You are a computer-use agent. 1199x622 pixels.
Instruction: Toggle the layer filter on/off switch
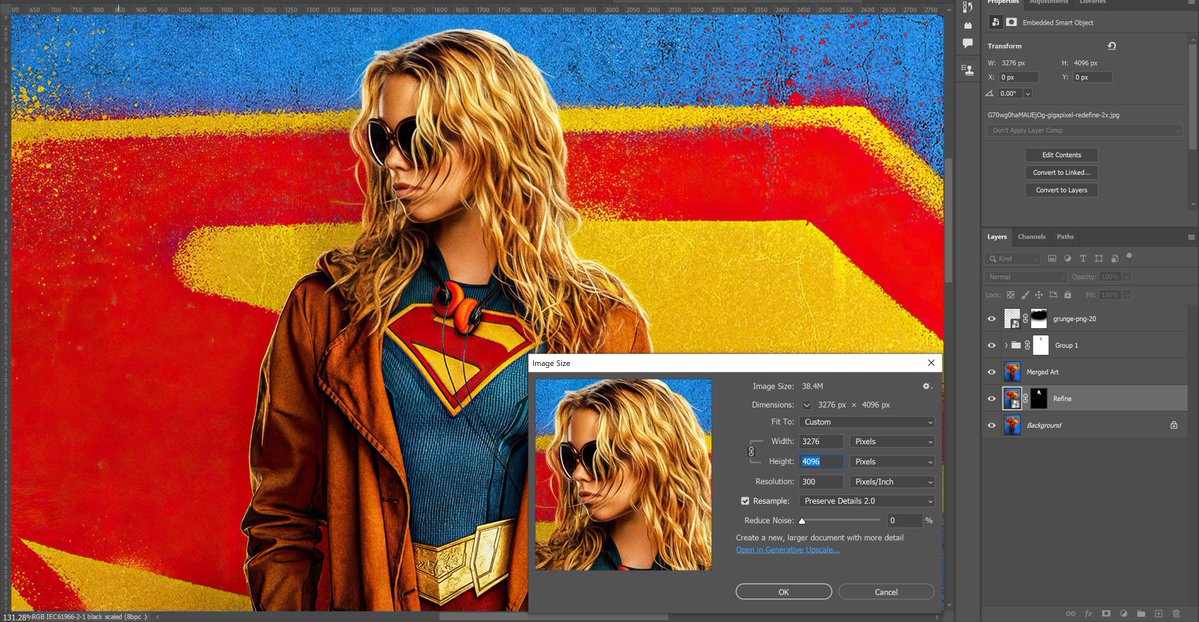pos(1129,256)
